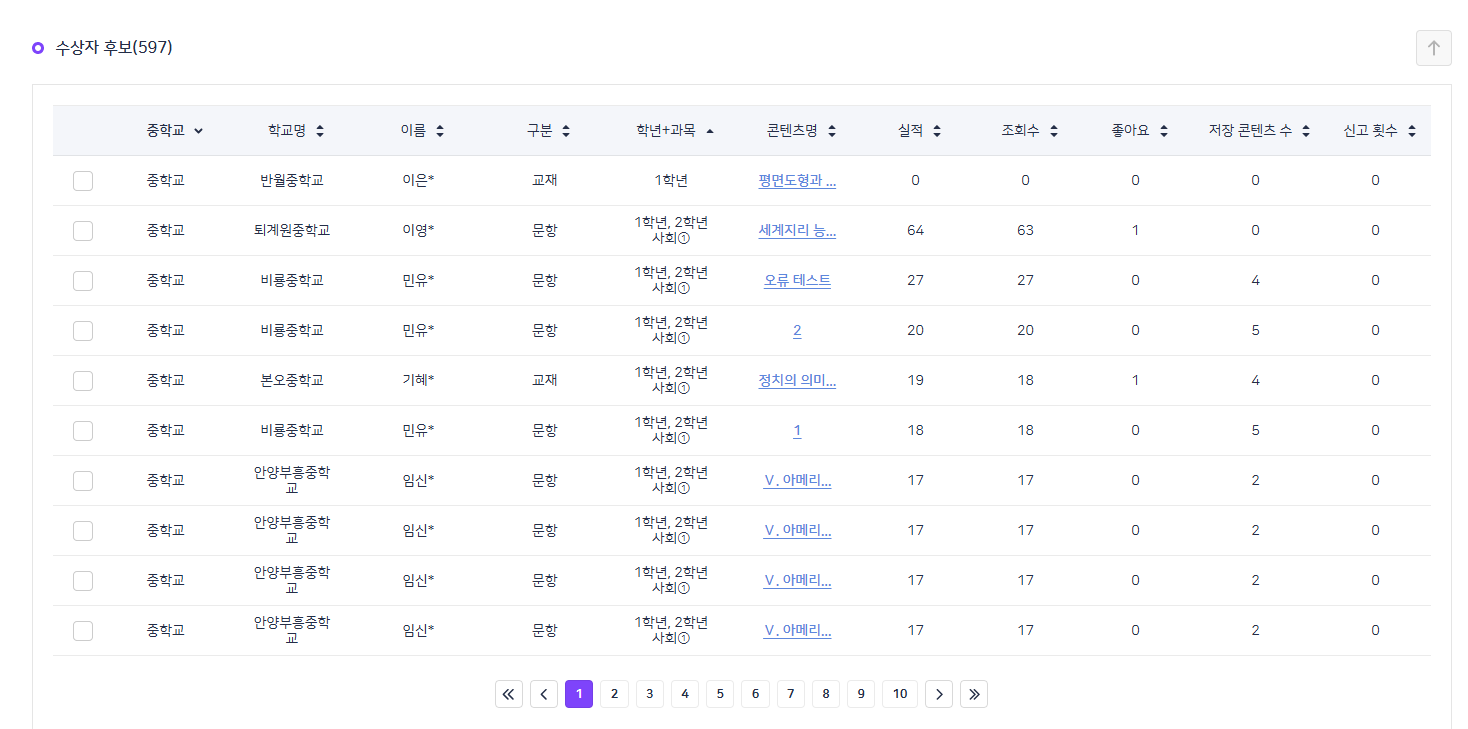
Task: Jump to last page with double-right arrow
Action: tap(974, 694)
